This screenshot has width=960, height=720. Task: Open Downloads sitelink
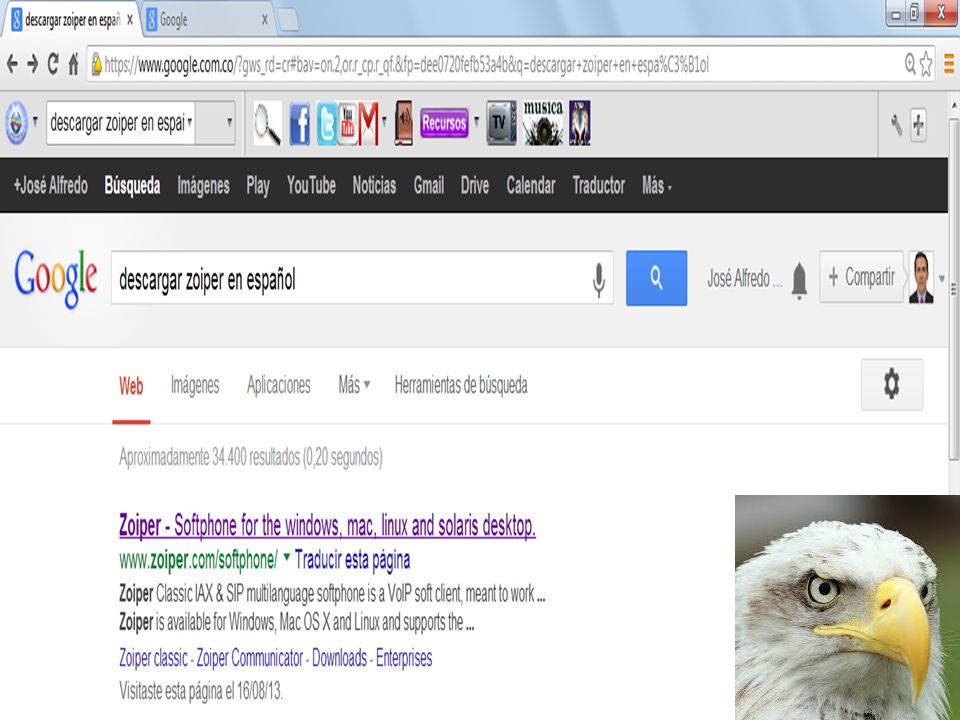point(339,658)
